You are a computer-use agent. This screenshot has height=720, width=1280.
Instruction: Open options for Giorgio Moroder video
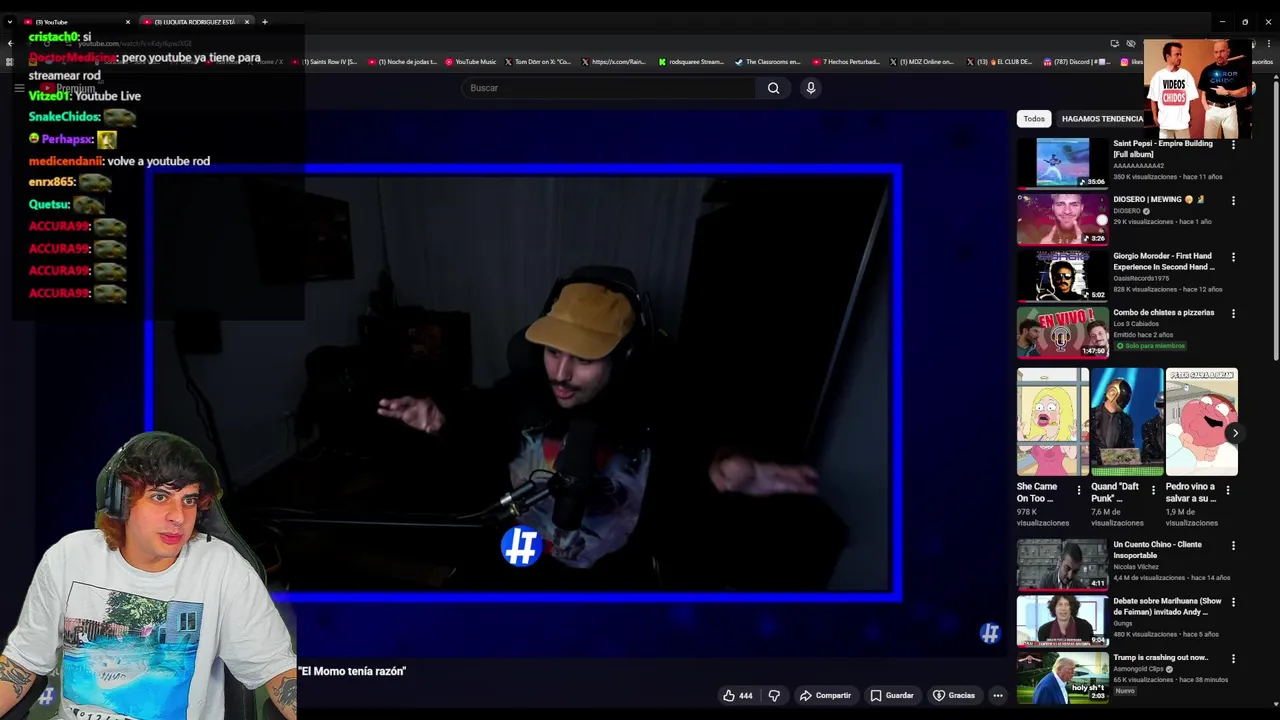[x=1233, y=257]
